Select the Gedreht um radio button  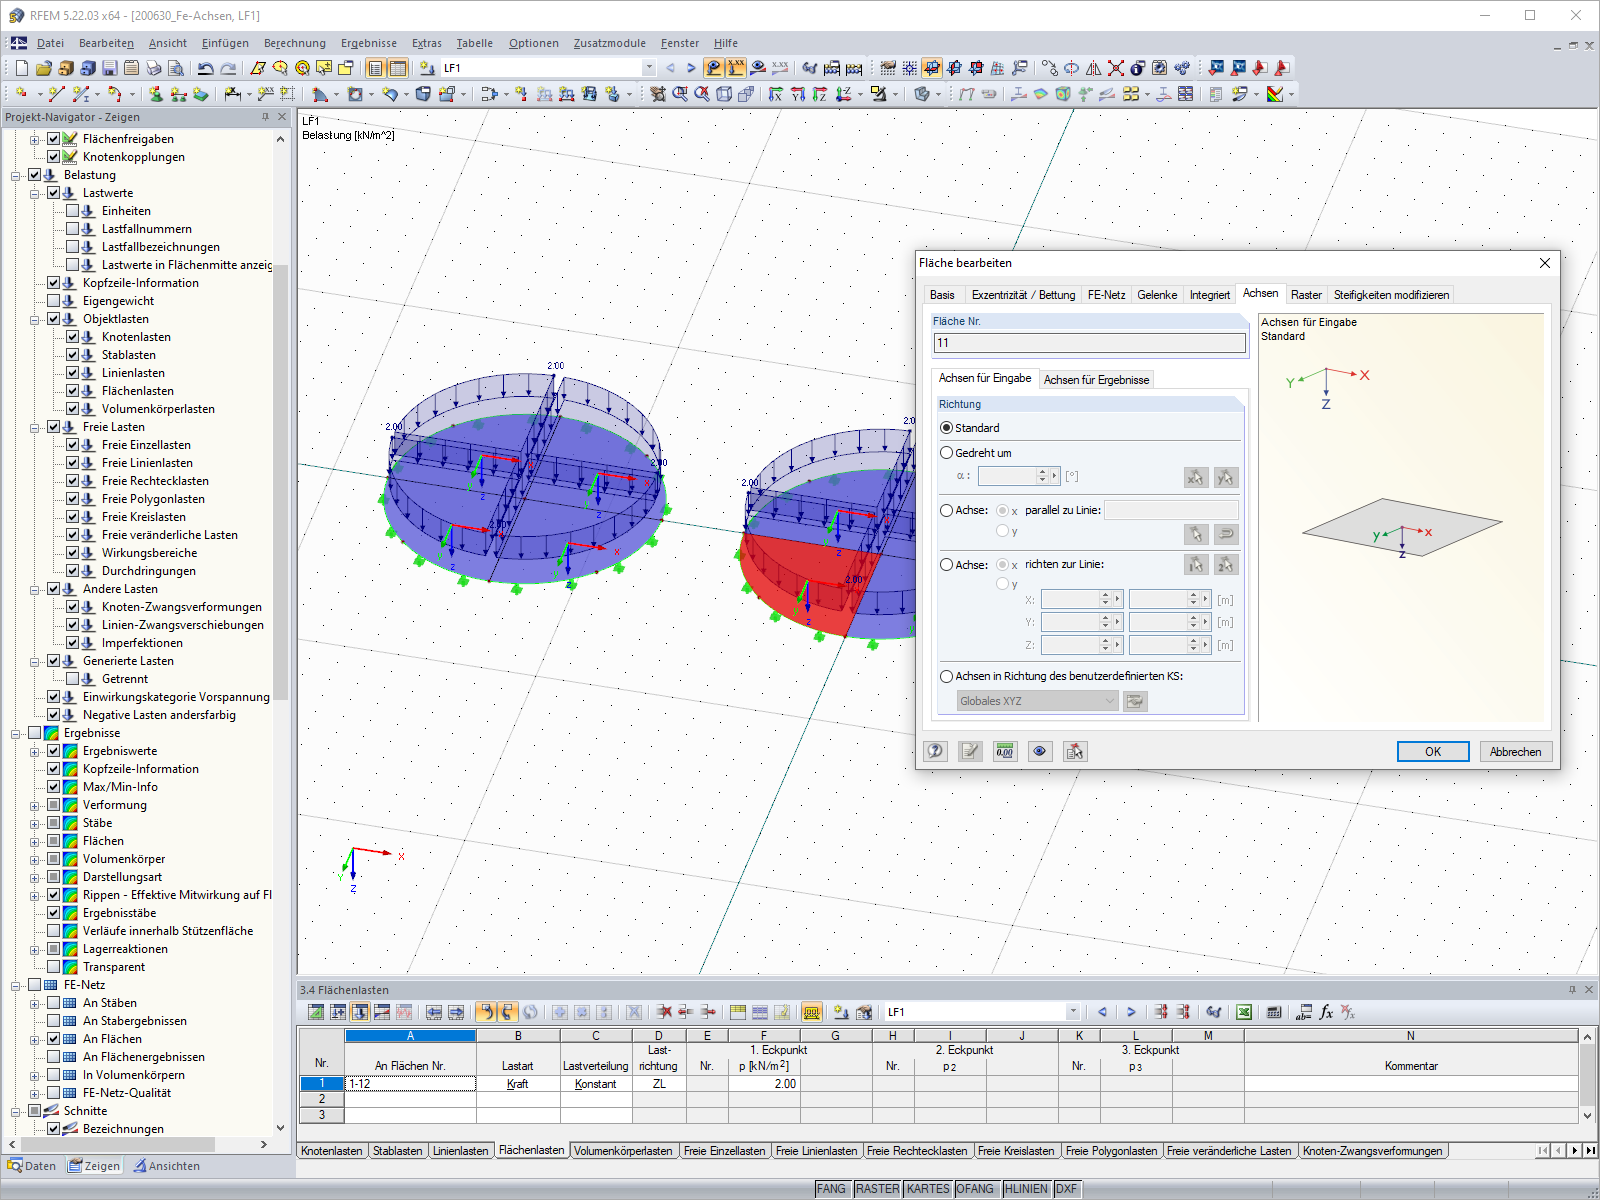click(x=946, y=453)
